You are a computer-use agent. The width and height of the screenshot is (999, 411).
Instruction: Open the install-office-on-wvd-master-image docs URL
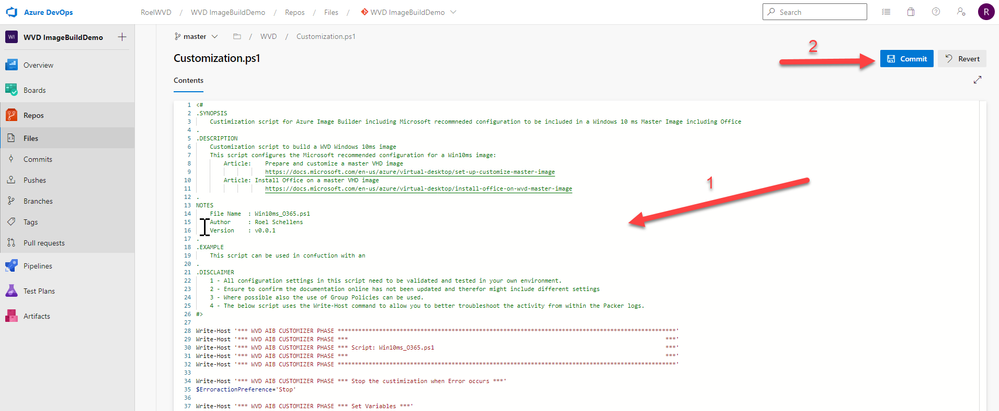(419, 189)
